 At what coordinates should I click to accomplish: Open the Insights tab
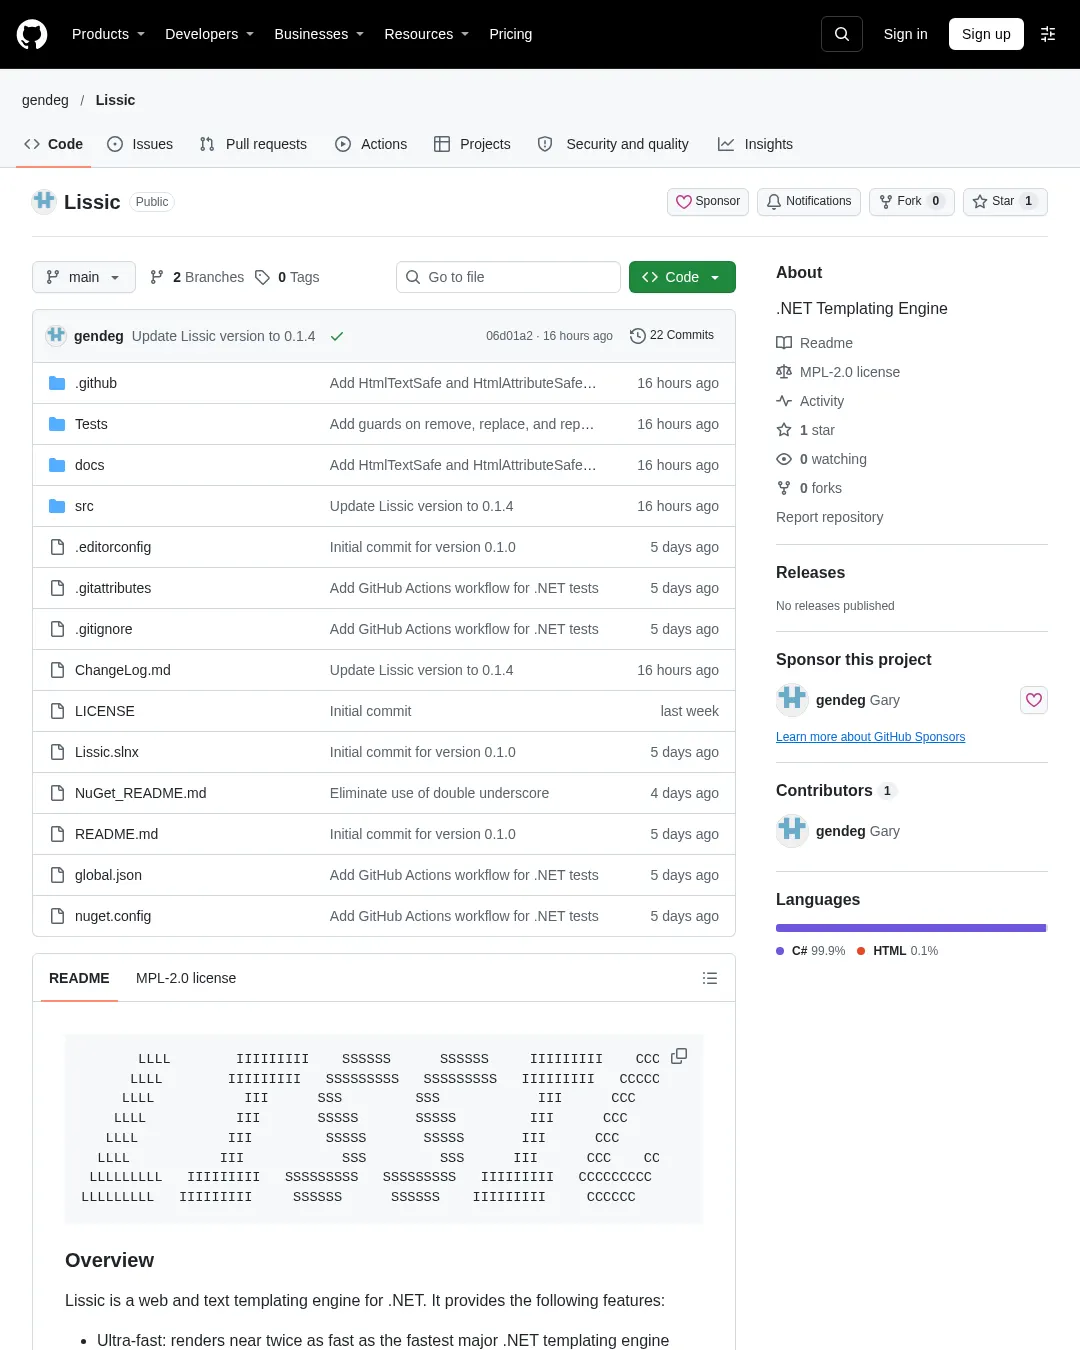[x=755, y=144]
